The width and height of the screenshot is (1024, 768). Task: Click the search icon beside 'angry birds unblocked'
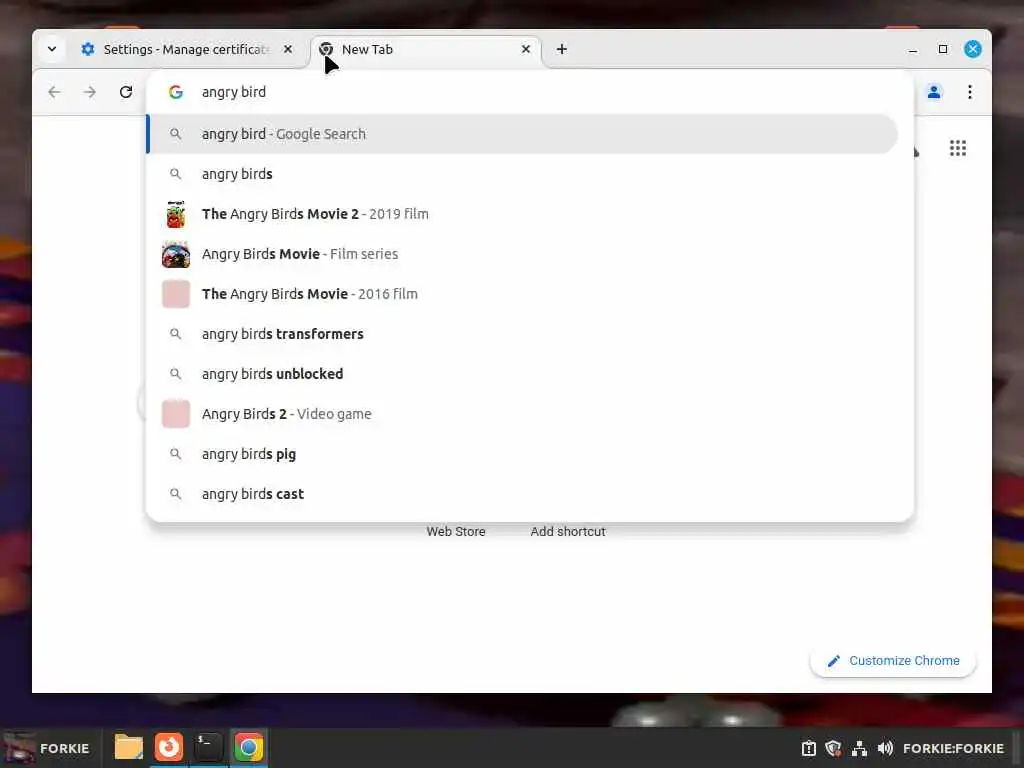pyautogui.click(x=176, y=374)
